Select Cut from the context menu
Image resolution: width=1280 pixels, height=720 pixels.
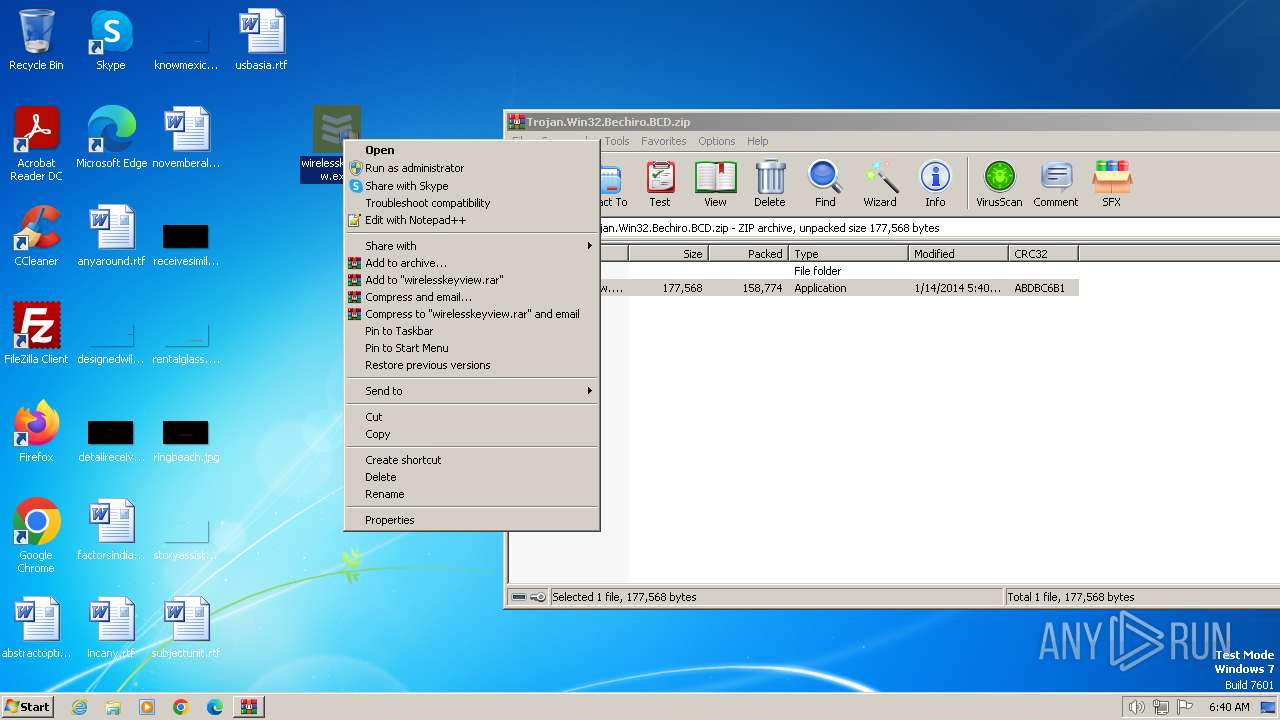click(x=471, y=417)
